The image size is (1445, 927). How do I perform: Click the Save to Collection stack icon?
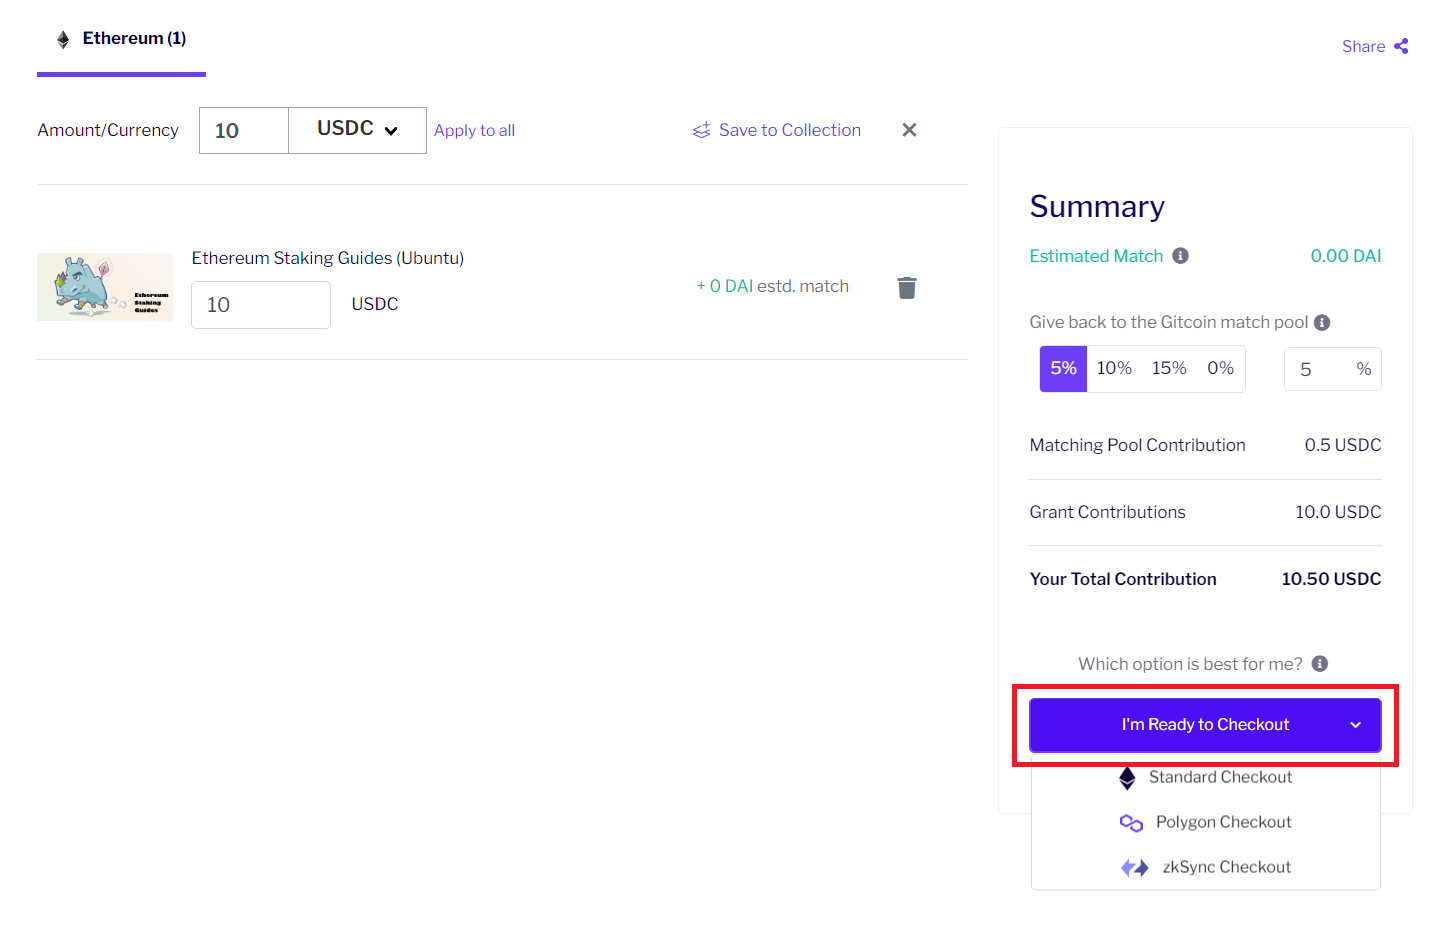tap(702, 130)
